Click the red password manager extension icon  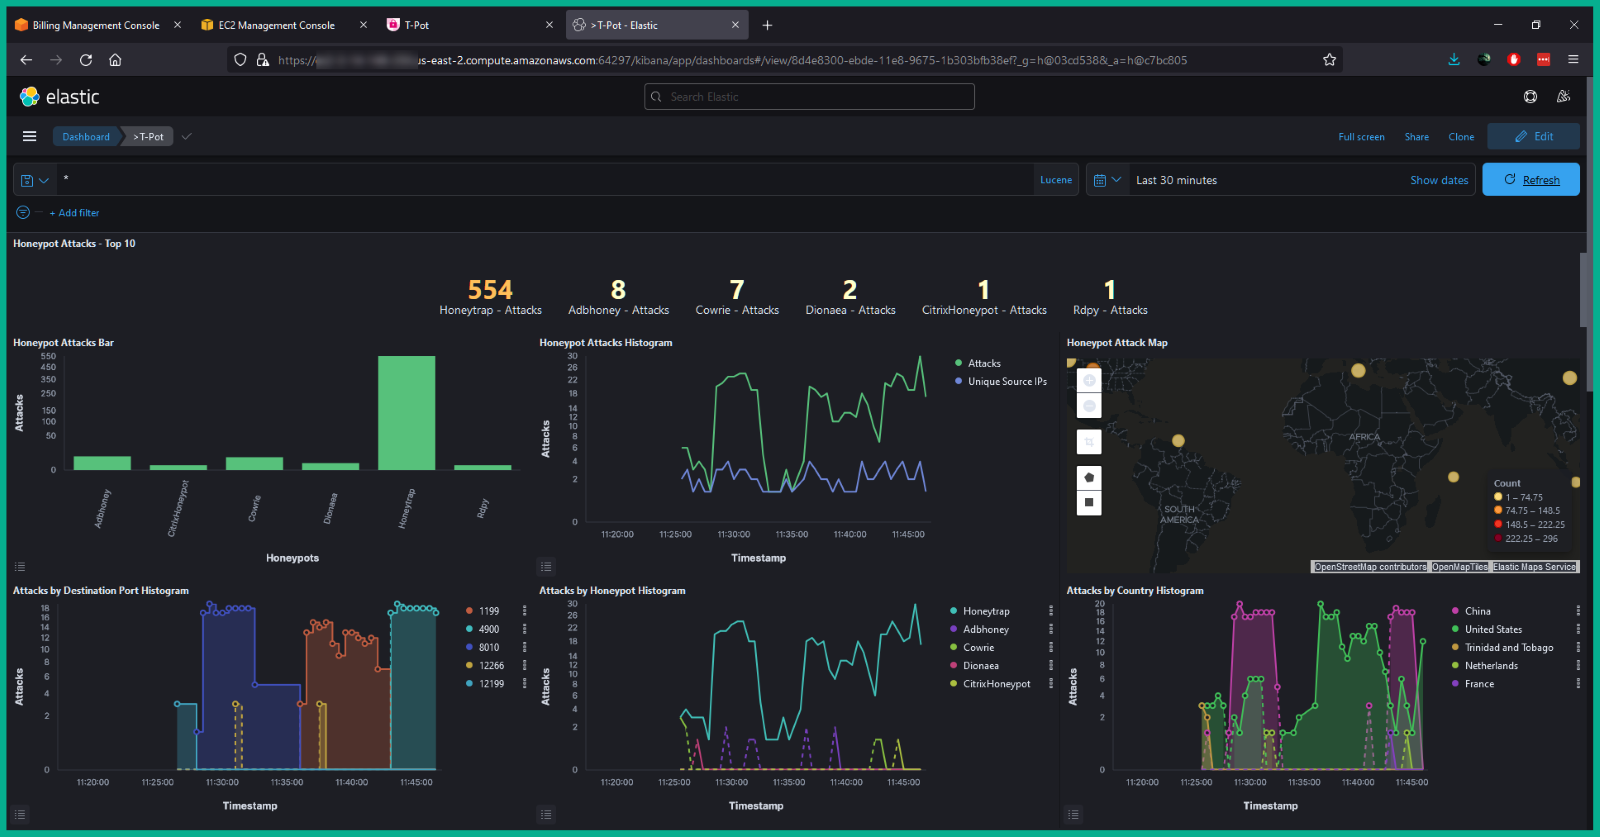1543,60
